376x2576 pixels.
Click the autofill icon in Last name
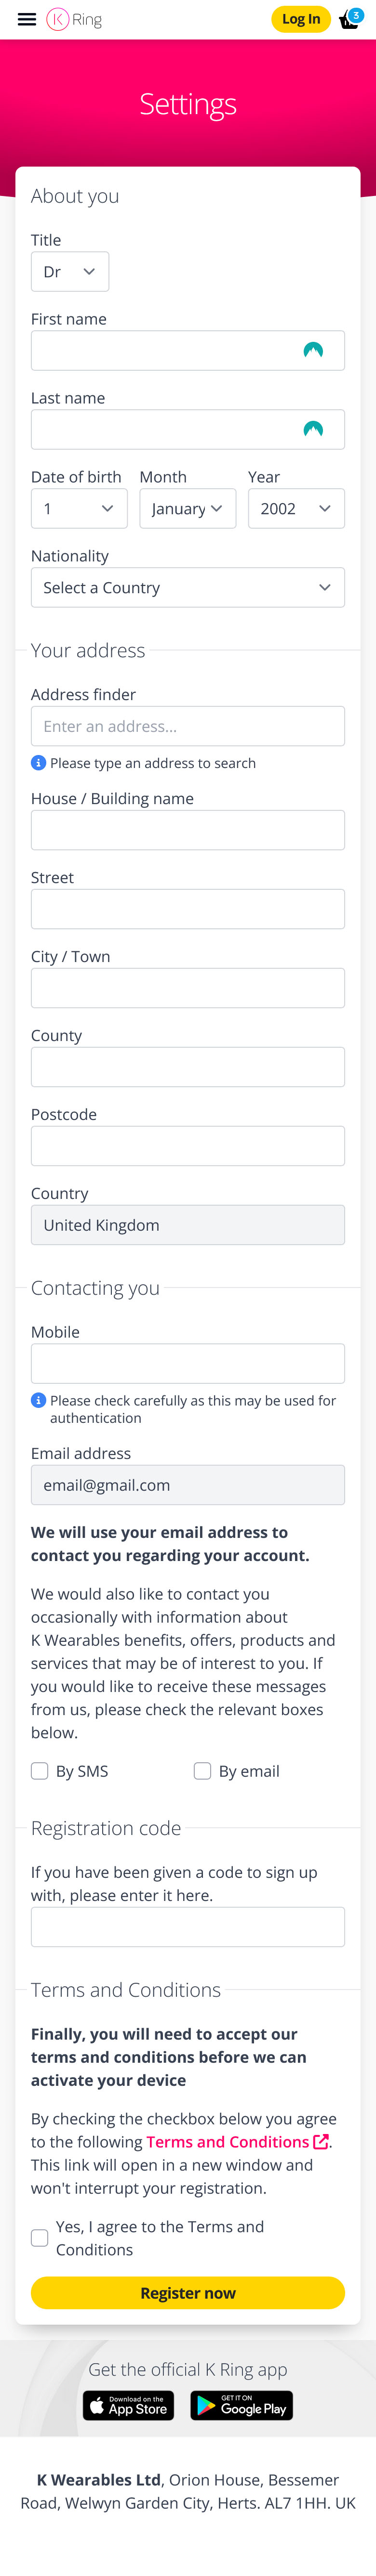[313, 429]
